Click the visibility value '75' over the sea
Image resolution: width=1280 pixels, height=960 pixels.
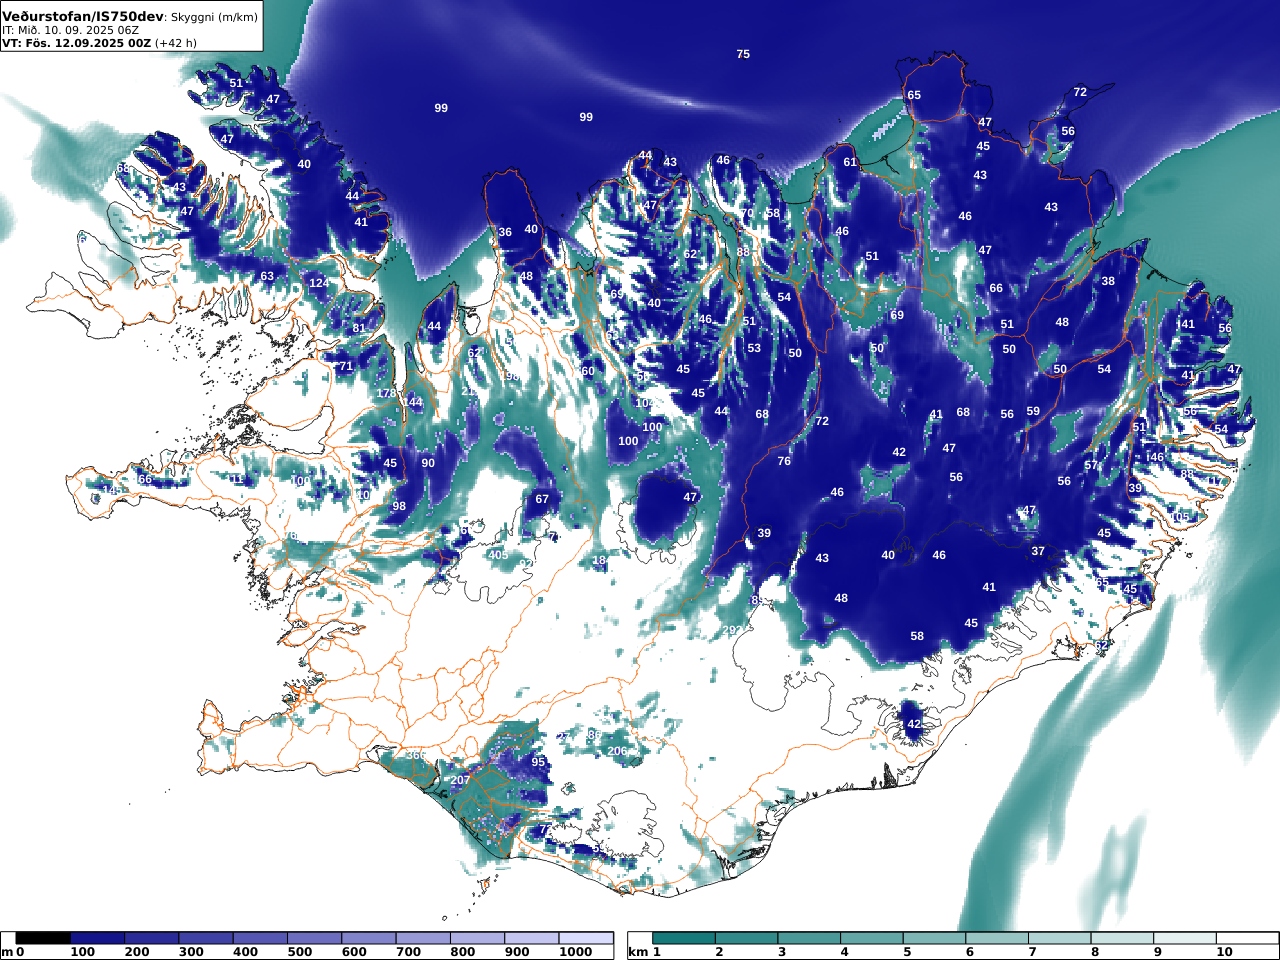pos(743,54)
